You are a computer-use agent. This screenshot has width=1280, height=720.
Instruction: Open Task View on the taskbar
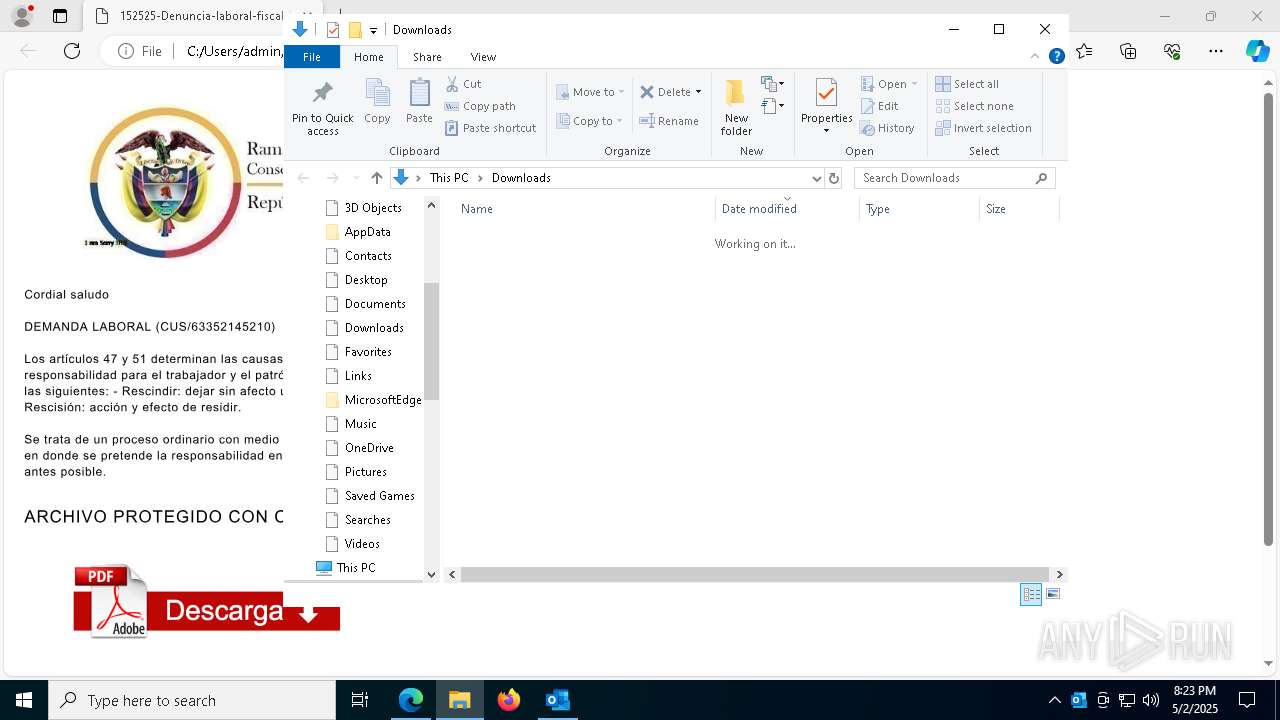360,700
